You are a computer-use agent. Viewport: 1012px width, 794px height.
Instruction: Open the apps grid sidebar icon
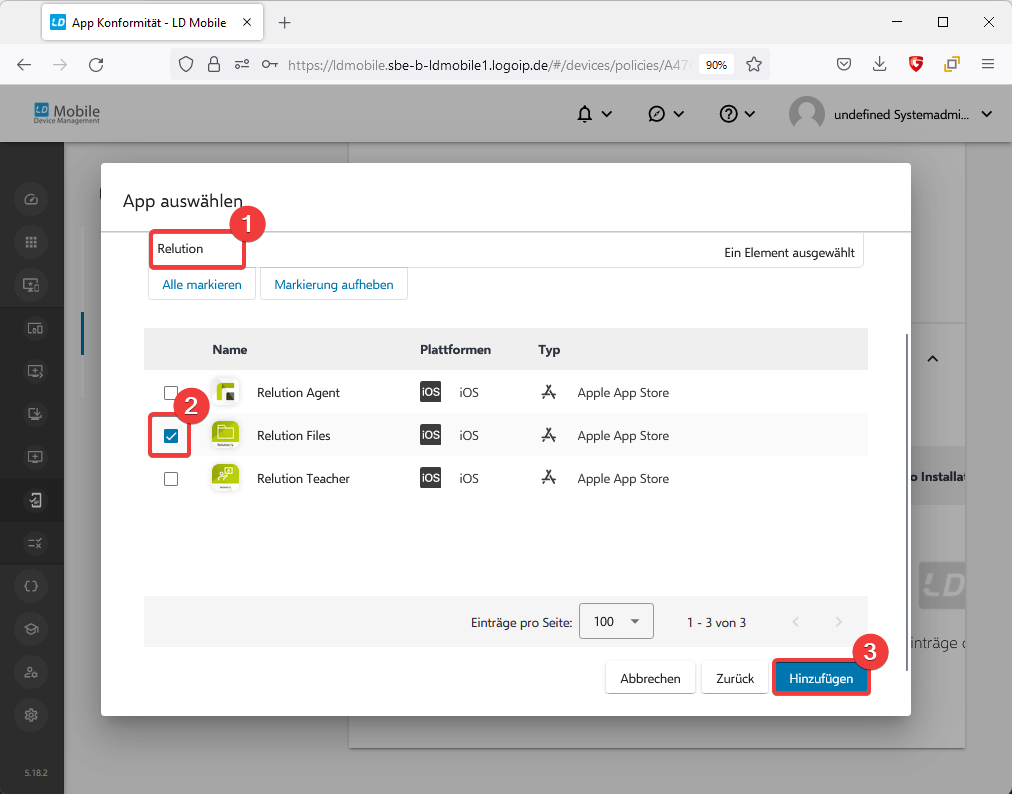point(31,242)
